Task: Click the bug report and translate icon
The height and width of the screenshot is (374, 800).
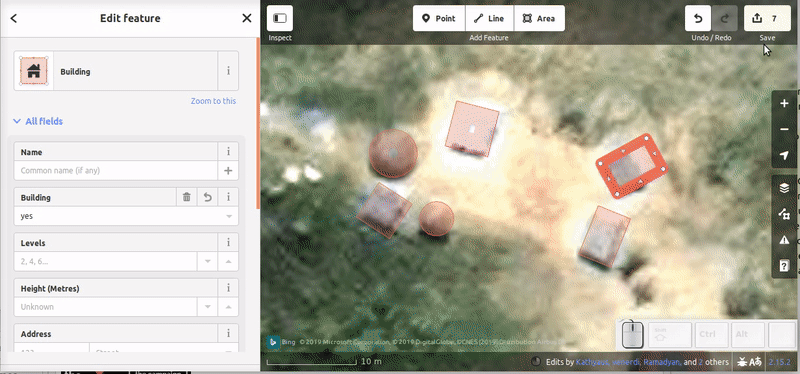Action: pos(749,362)
